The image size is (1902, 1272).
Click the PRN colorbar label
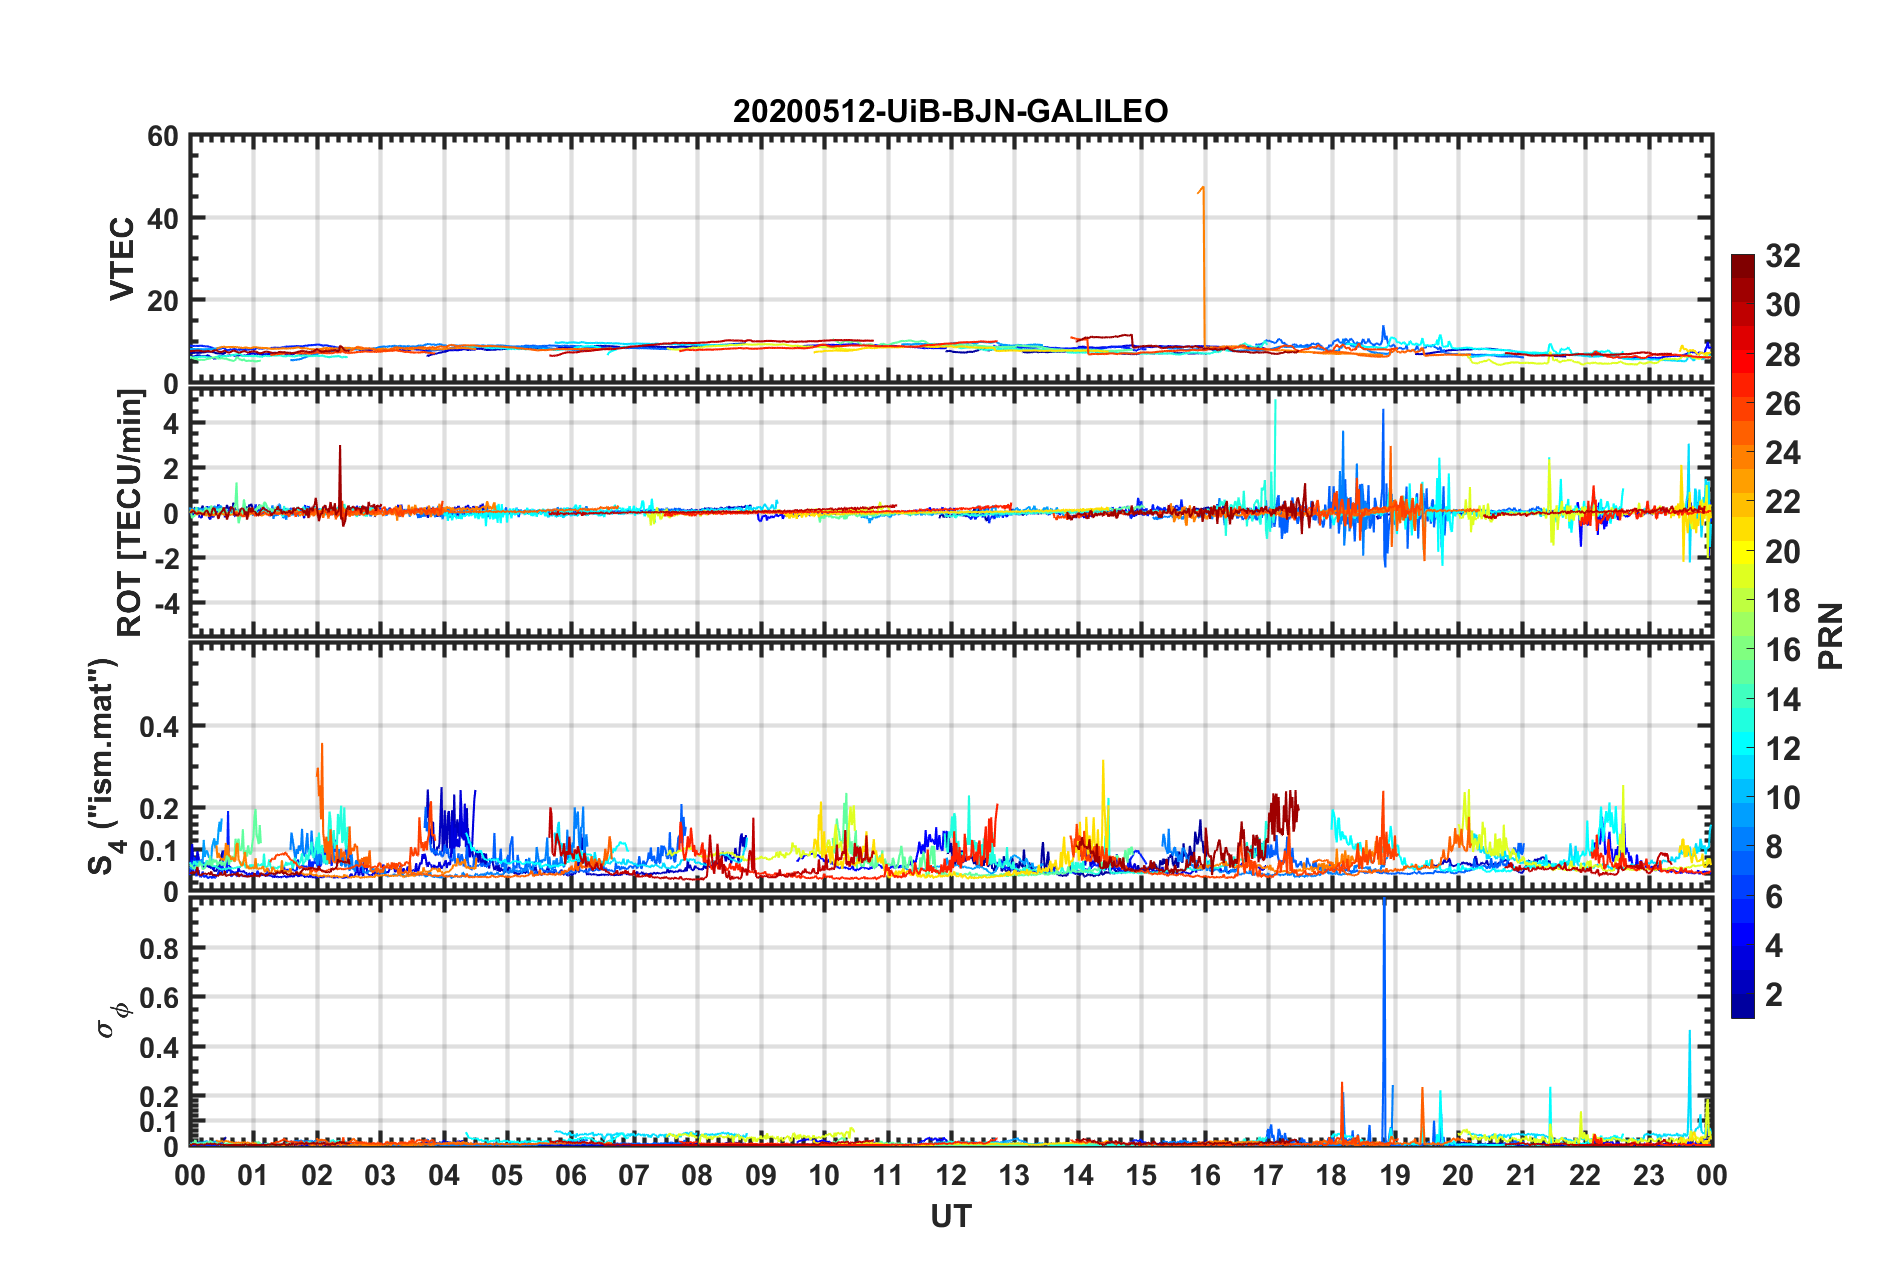pos(1831,636)
